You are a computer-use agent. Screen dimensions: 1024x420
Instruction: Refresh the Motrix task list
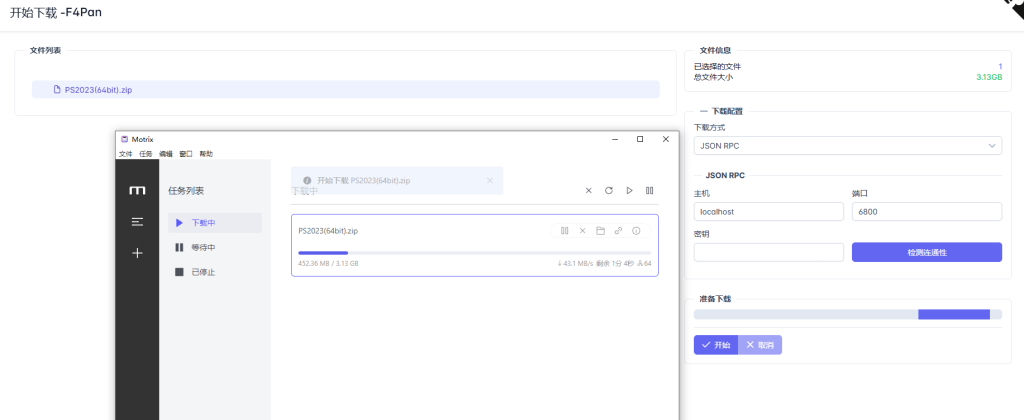point(609,191)
